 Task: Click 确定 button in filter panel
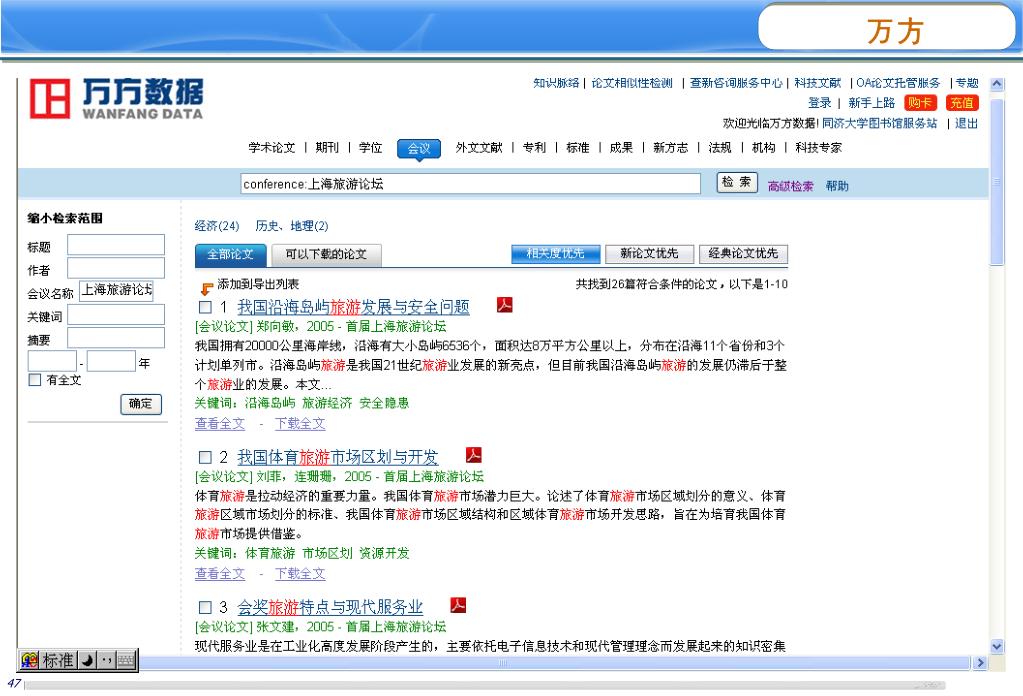pos(141,404)
